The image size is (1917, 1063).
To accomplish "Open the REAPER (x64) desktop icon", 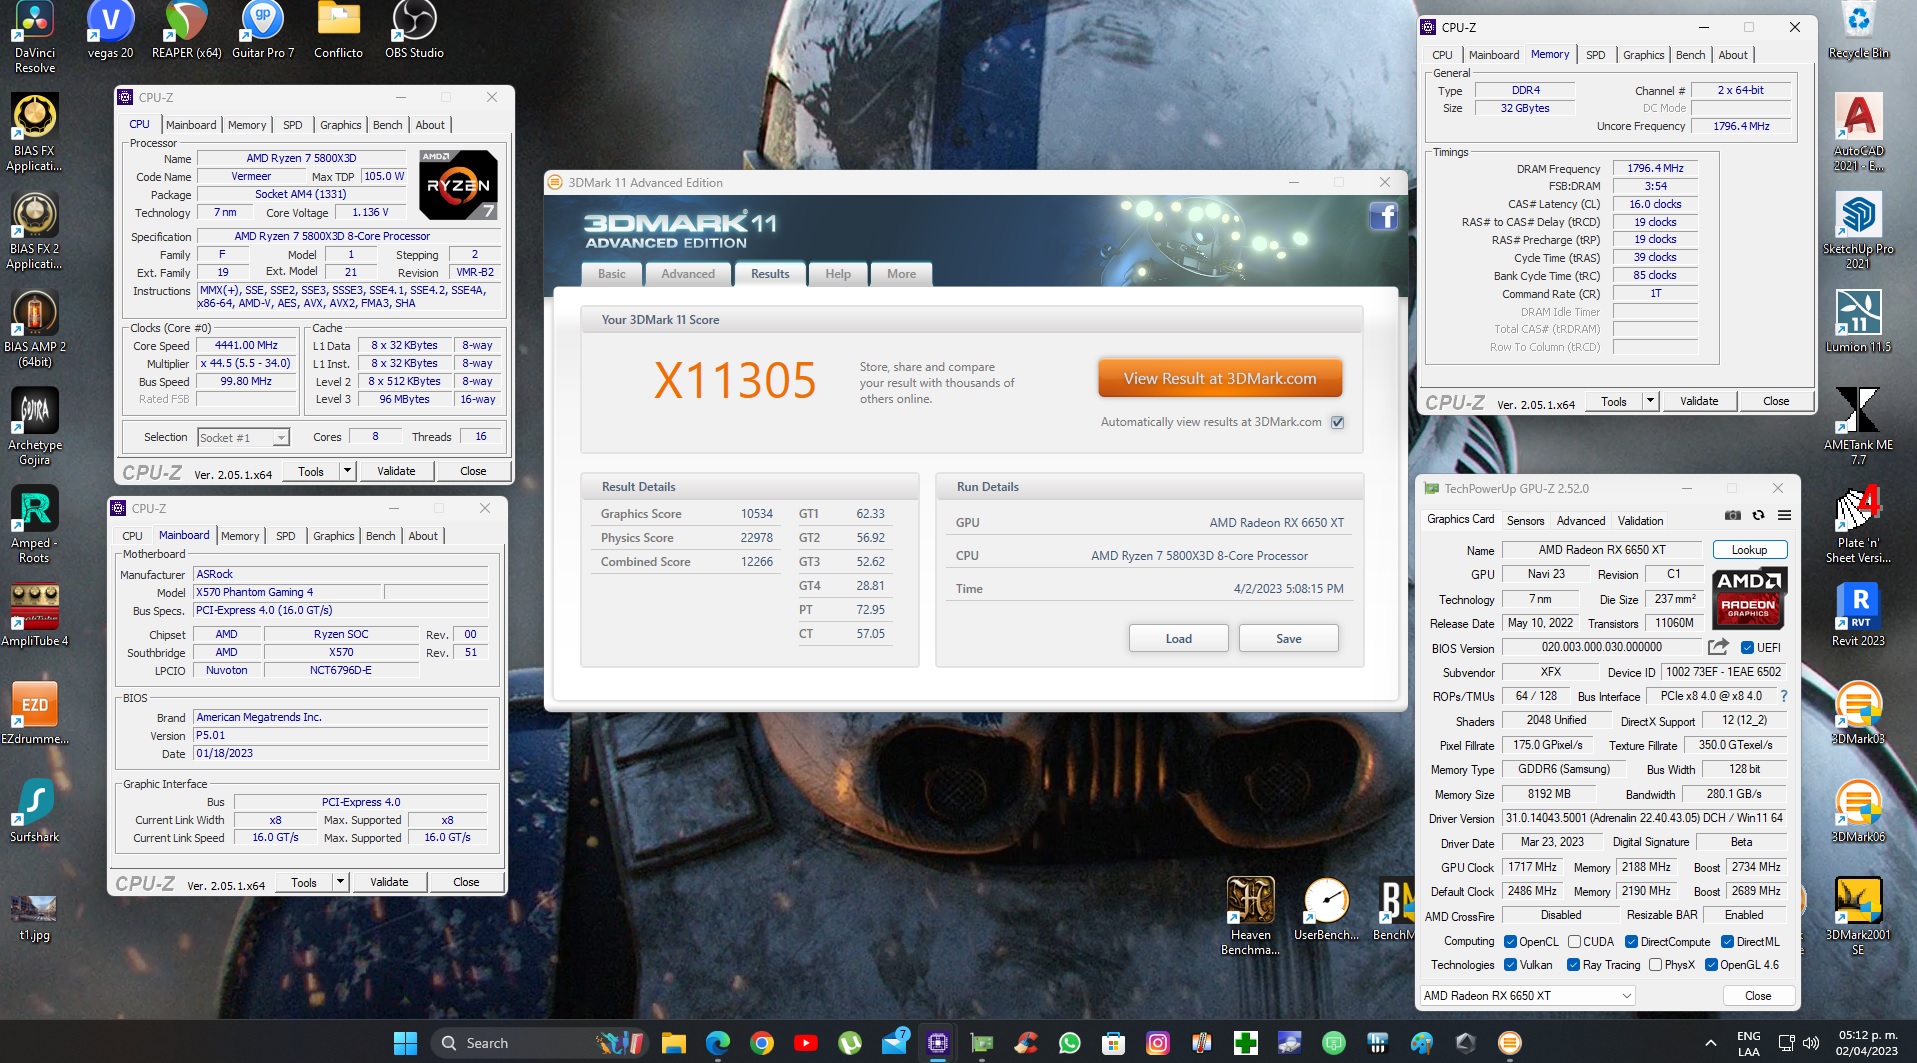I will (186, 31).
